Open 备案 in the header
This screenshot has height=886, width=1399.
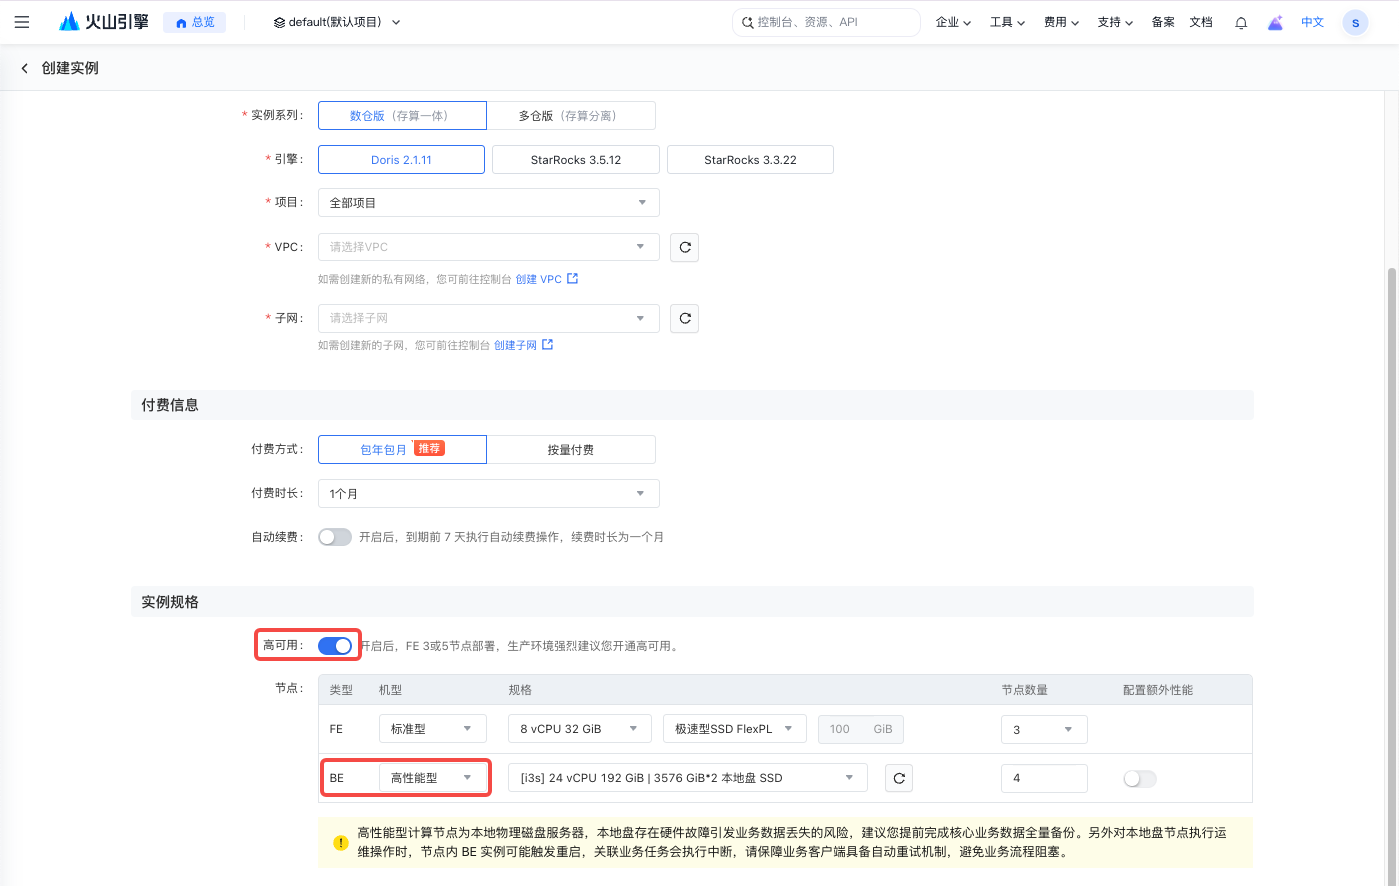click(x=1163, y=22)
